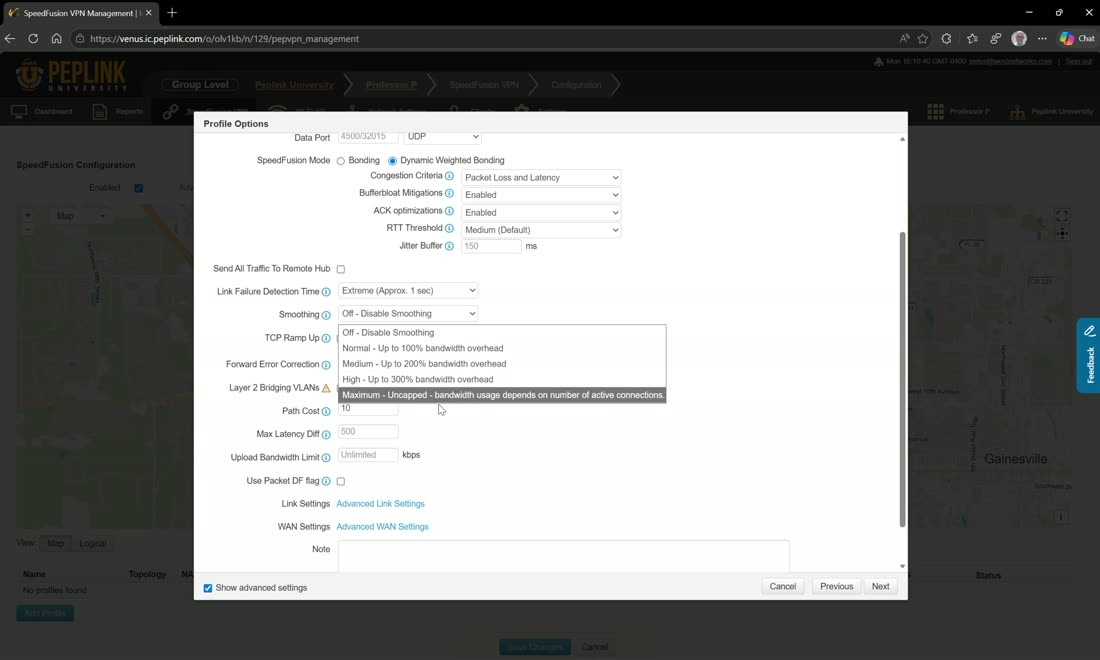Viewport: 1100px width, 660px height.
Task: Click the Cancel button in Profile Options
Action: (x=783, y=586)
